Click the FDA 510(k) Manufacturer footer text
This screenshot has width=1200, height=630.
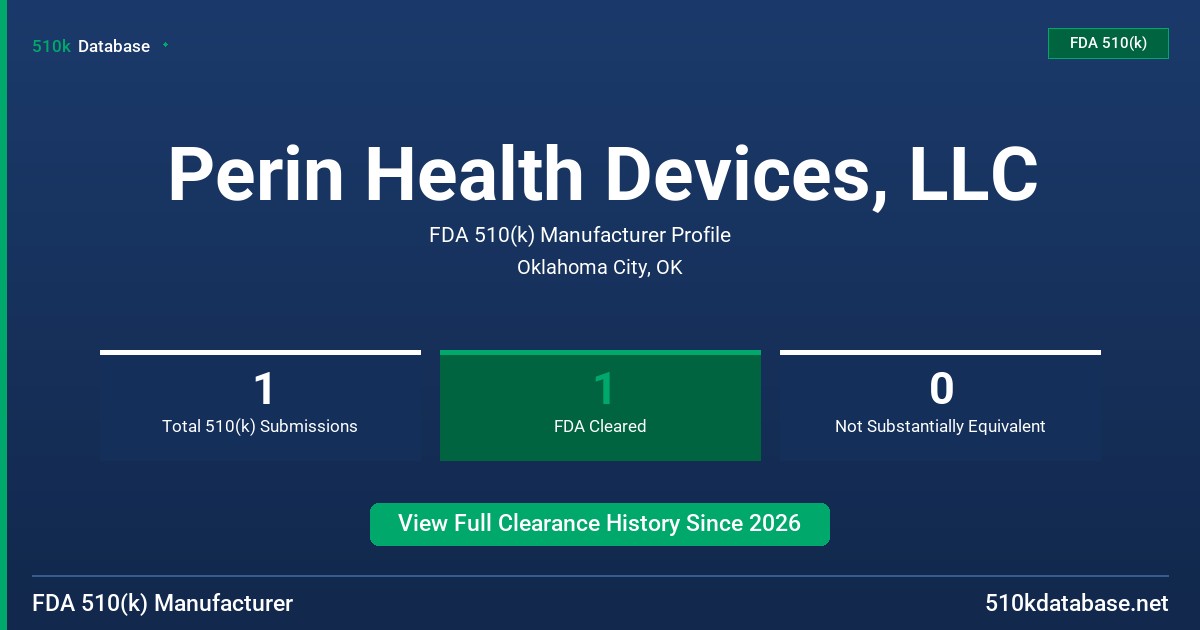coord(163,604)
